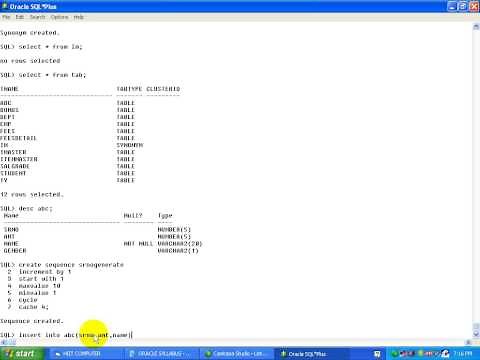
Task: Switch to Camtasia Studio taskbar window
Action: (x=237, y=354)
